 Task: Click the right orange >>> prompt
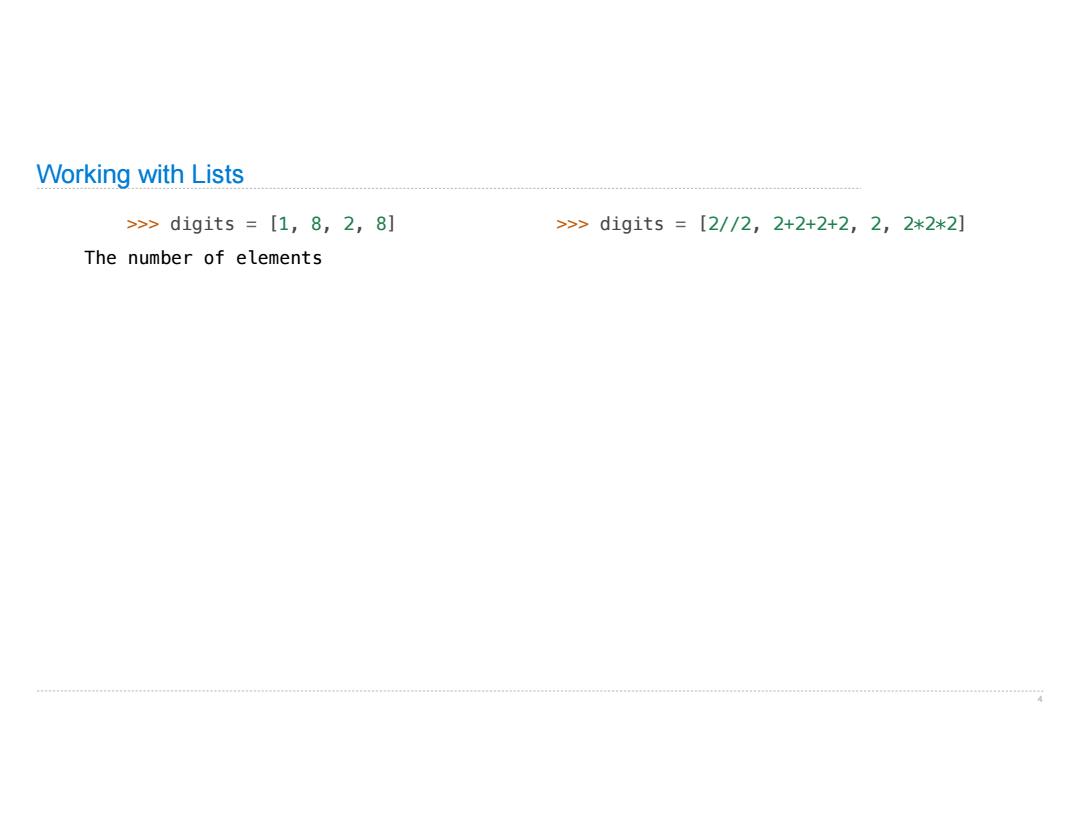click(x=572, y=225)
